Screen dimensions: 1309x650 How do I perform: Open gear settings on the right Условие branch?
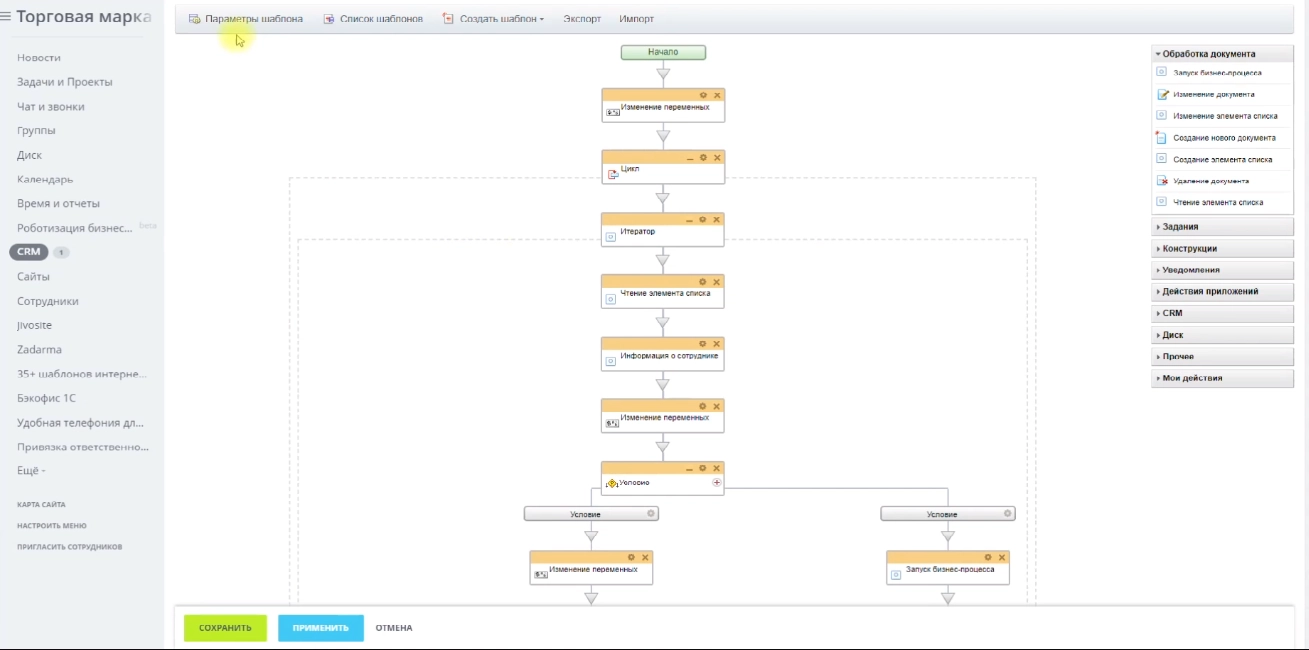[x=1007, y=514]
